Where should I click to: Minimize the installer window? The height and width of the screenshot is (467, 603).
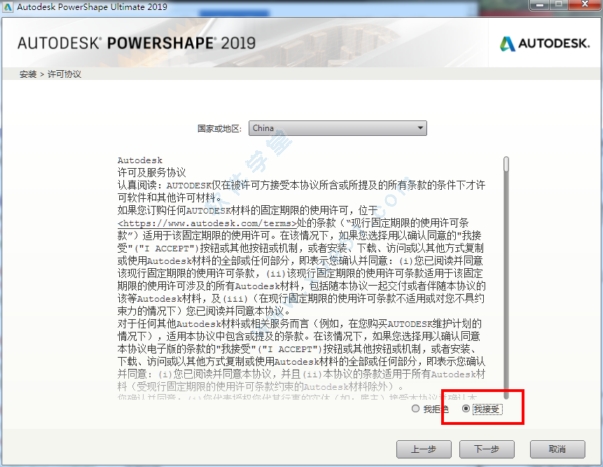coord(540,5)
